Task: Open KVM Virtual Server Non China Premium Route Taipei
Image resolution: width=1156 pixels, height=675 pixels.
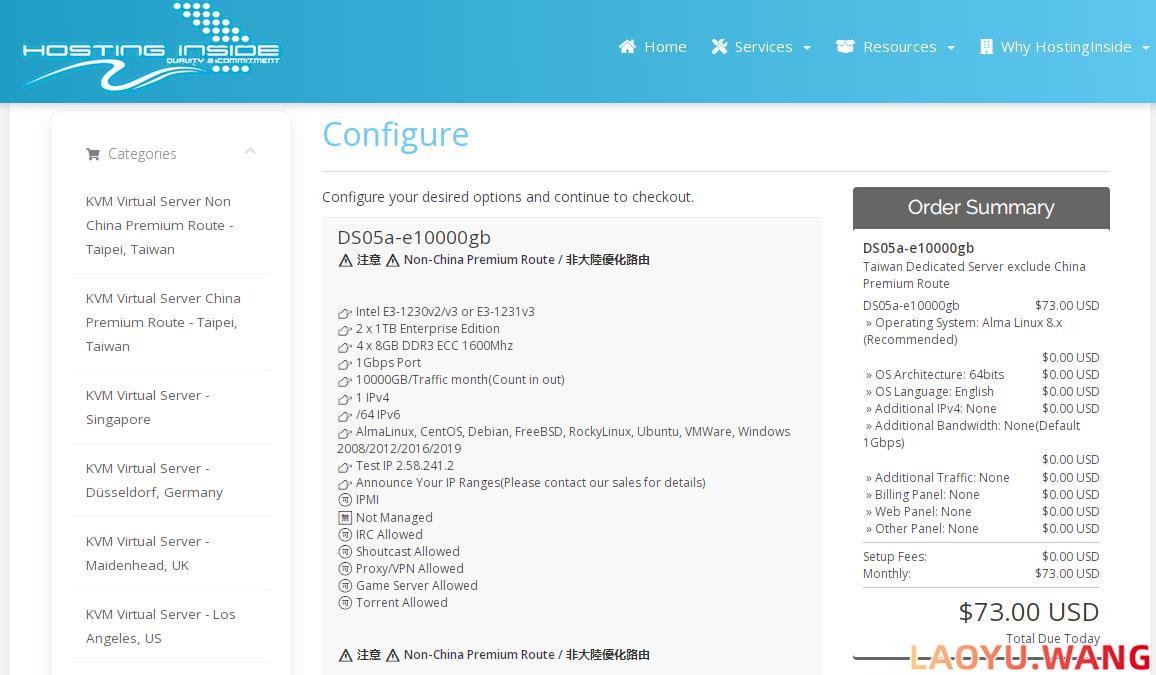Action: pos(159,225)
